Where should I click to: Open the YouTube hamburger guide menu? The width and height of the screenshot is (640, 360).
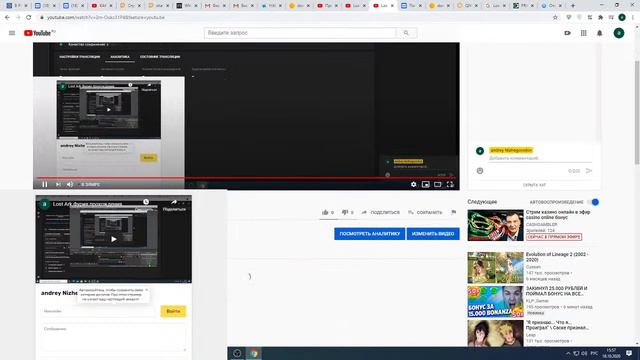12,33
